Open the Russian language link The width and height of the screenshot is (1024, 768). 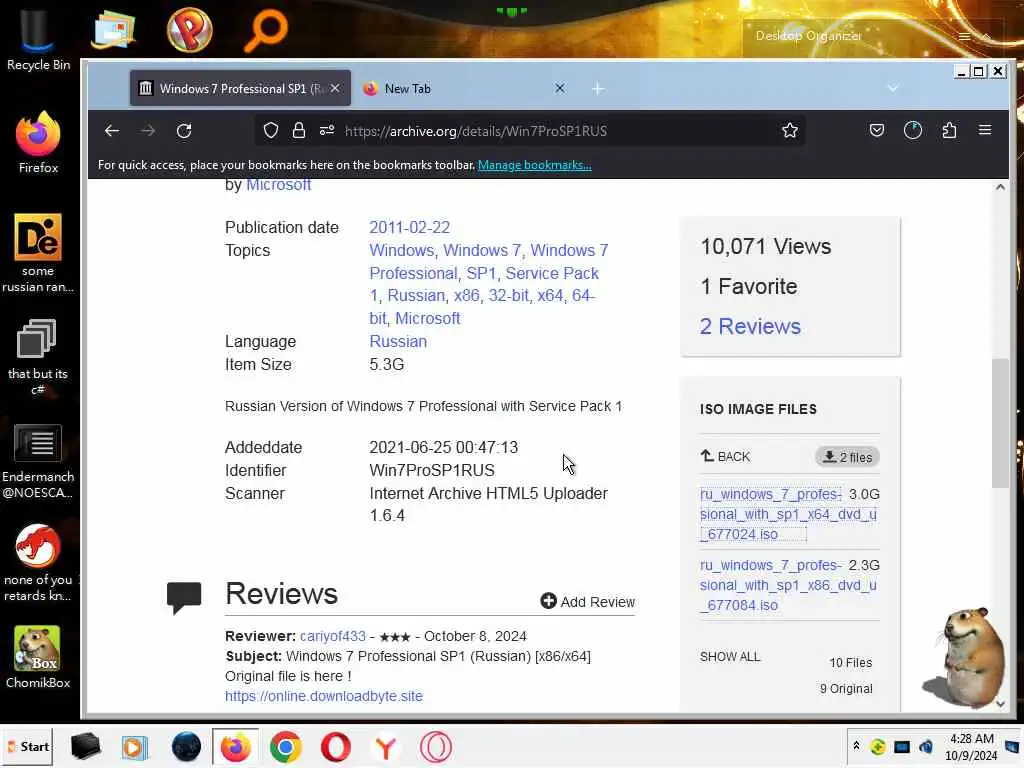(x=398, y=342)
